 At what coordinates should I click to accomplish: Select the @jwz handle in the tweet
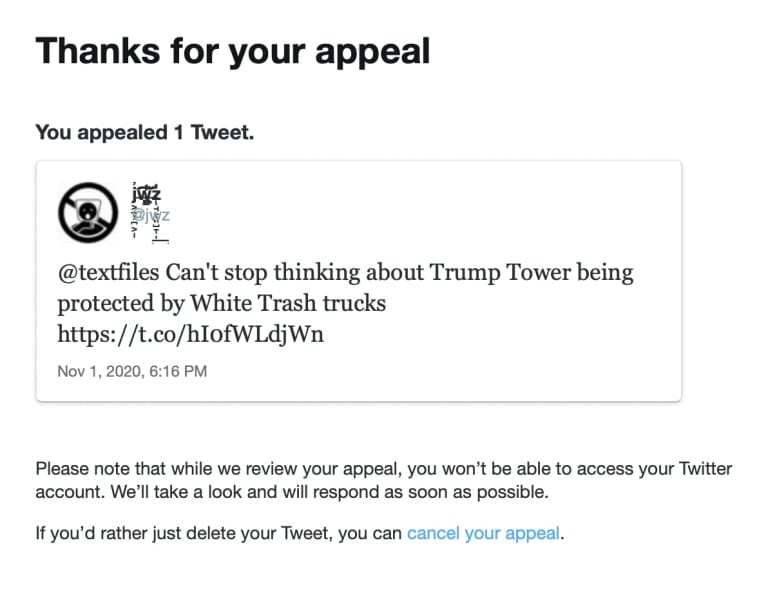tap(151, 216)
